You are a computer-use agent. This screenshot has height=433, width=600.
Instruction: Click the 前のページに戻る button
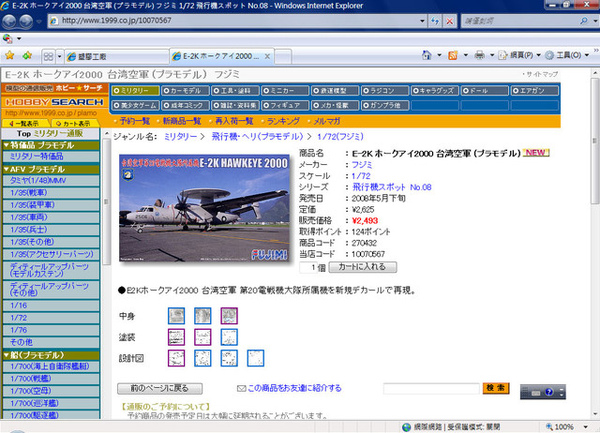pyautogui.click(x=160, y=389)
